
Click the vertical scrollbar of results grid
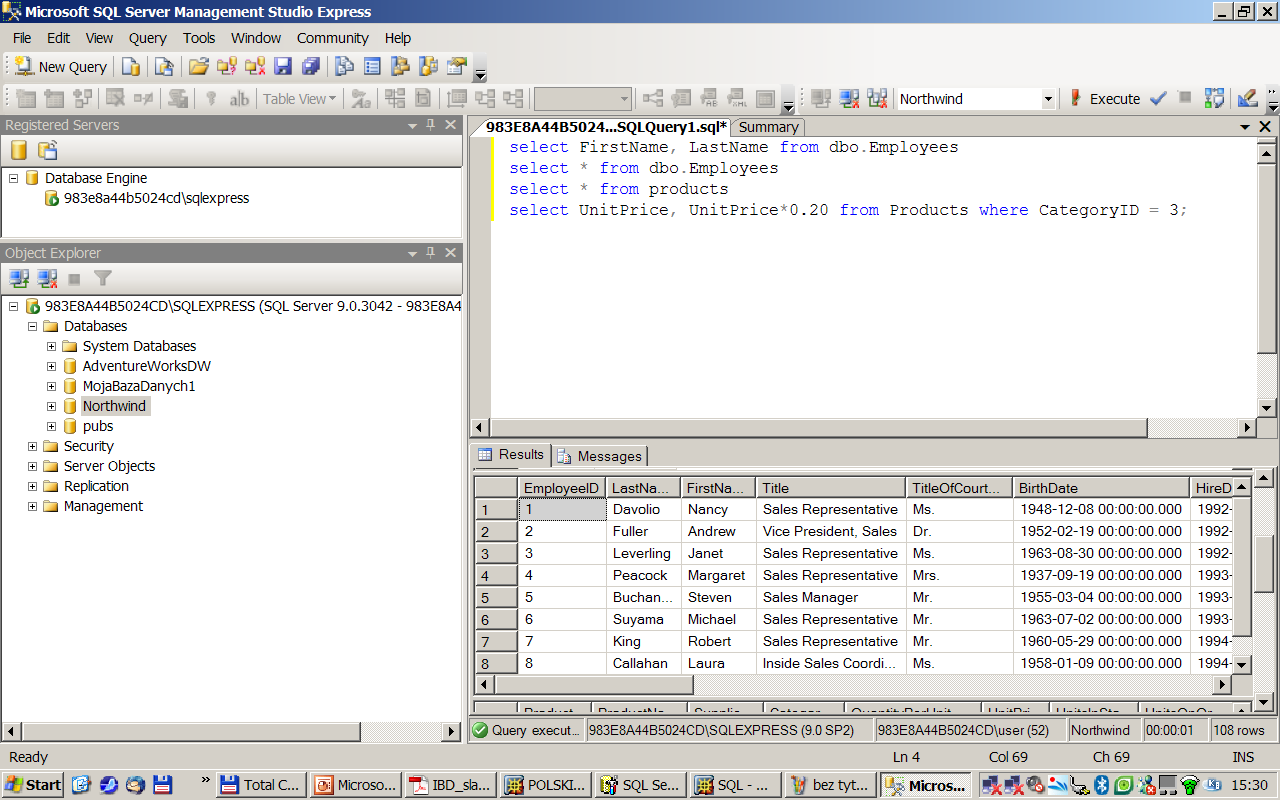[x=1241, y=575]
